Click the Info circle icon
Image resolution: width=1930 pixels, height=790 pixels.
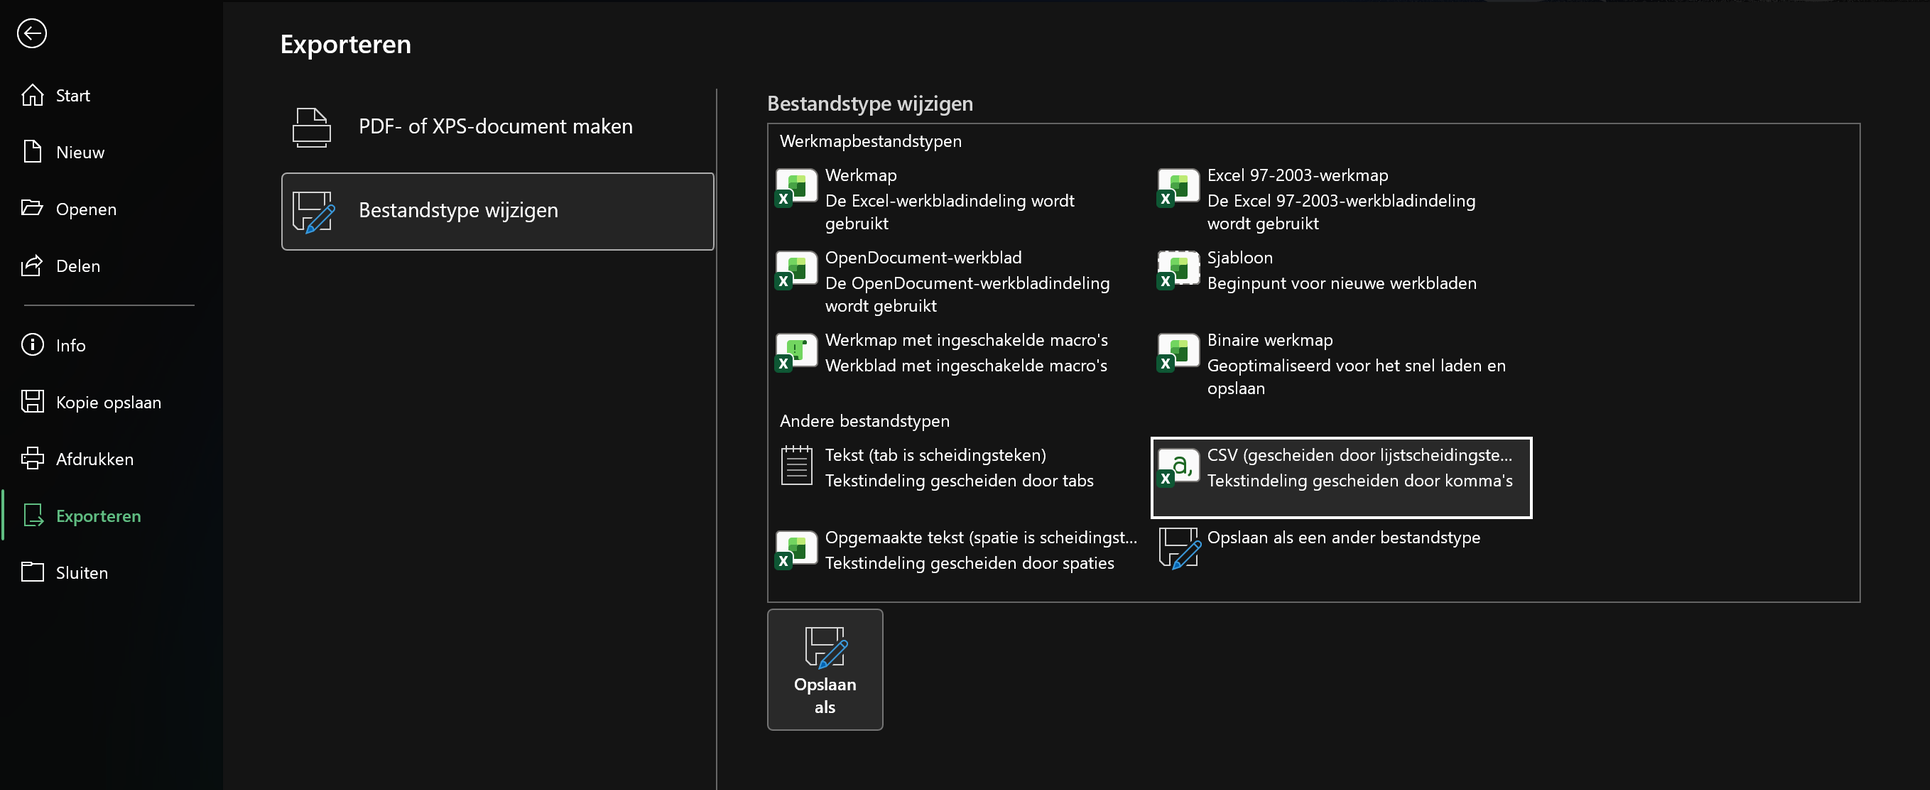[x=33, y=345]
